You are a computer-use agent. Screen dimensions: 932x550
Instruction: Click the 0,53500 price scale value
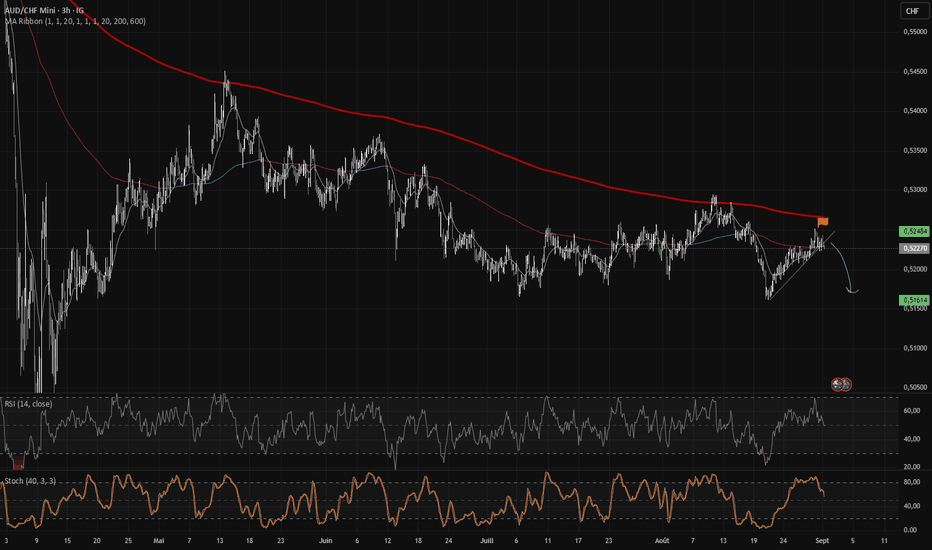915,150
